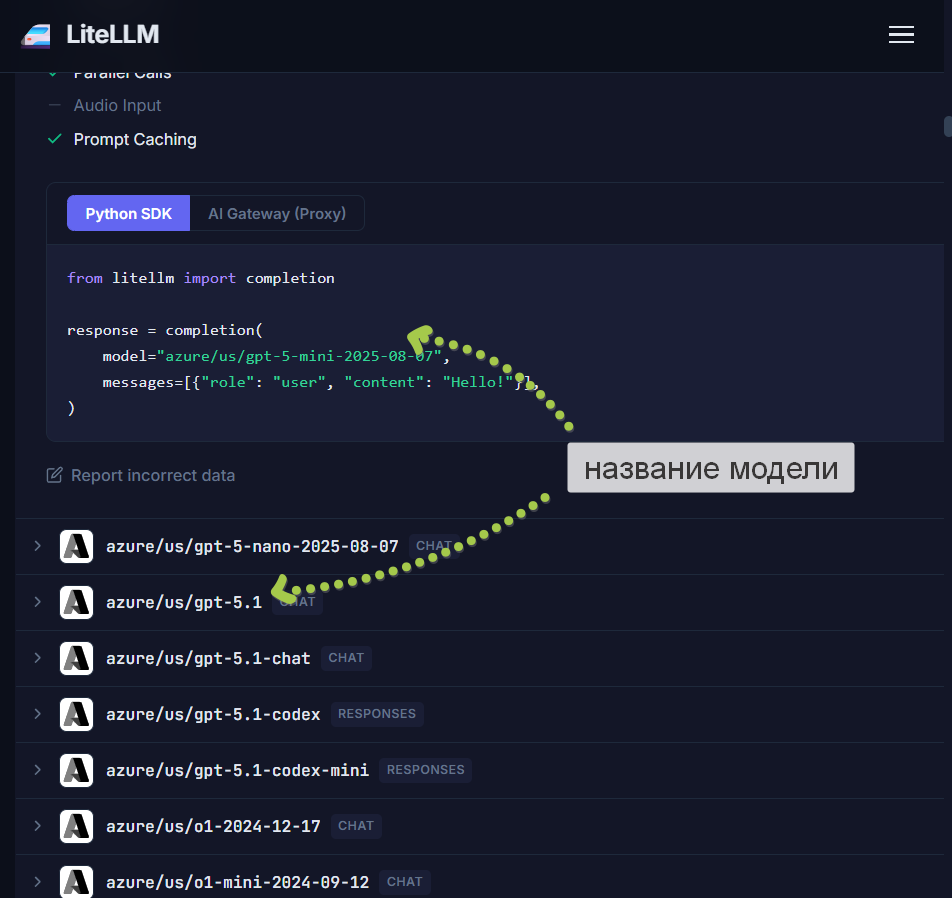The width and height of the screenshot is (952, 898).
Task: Click the CHAT badge on gpt-5.1-chat row
Action: (x=346, y=658)
